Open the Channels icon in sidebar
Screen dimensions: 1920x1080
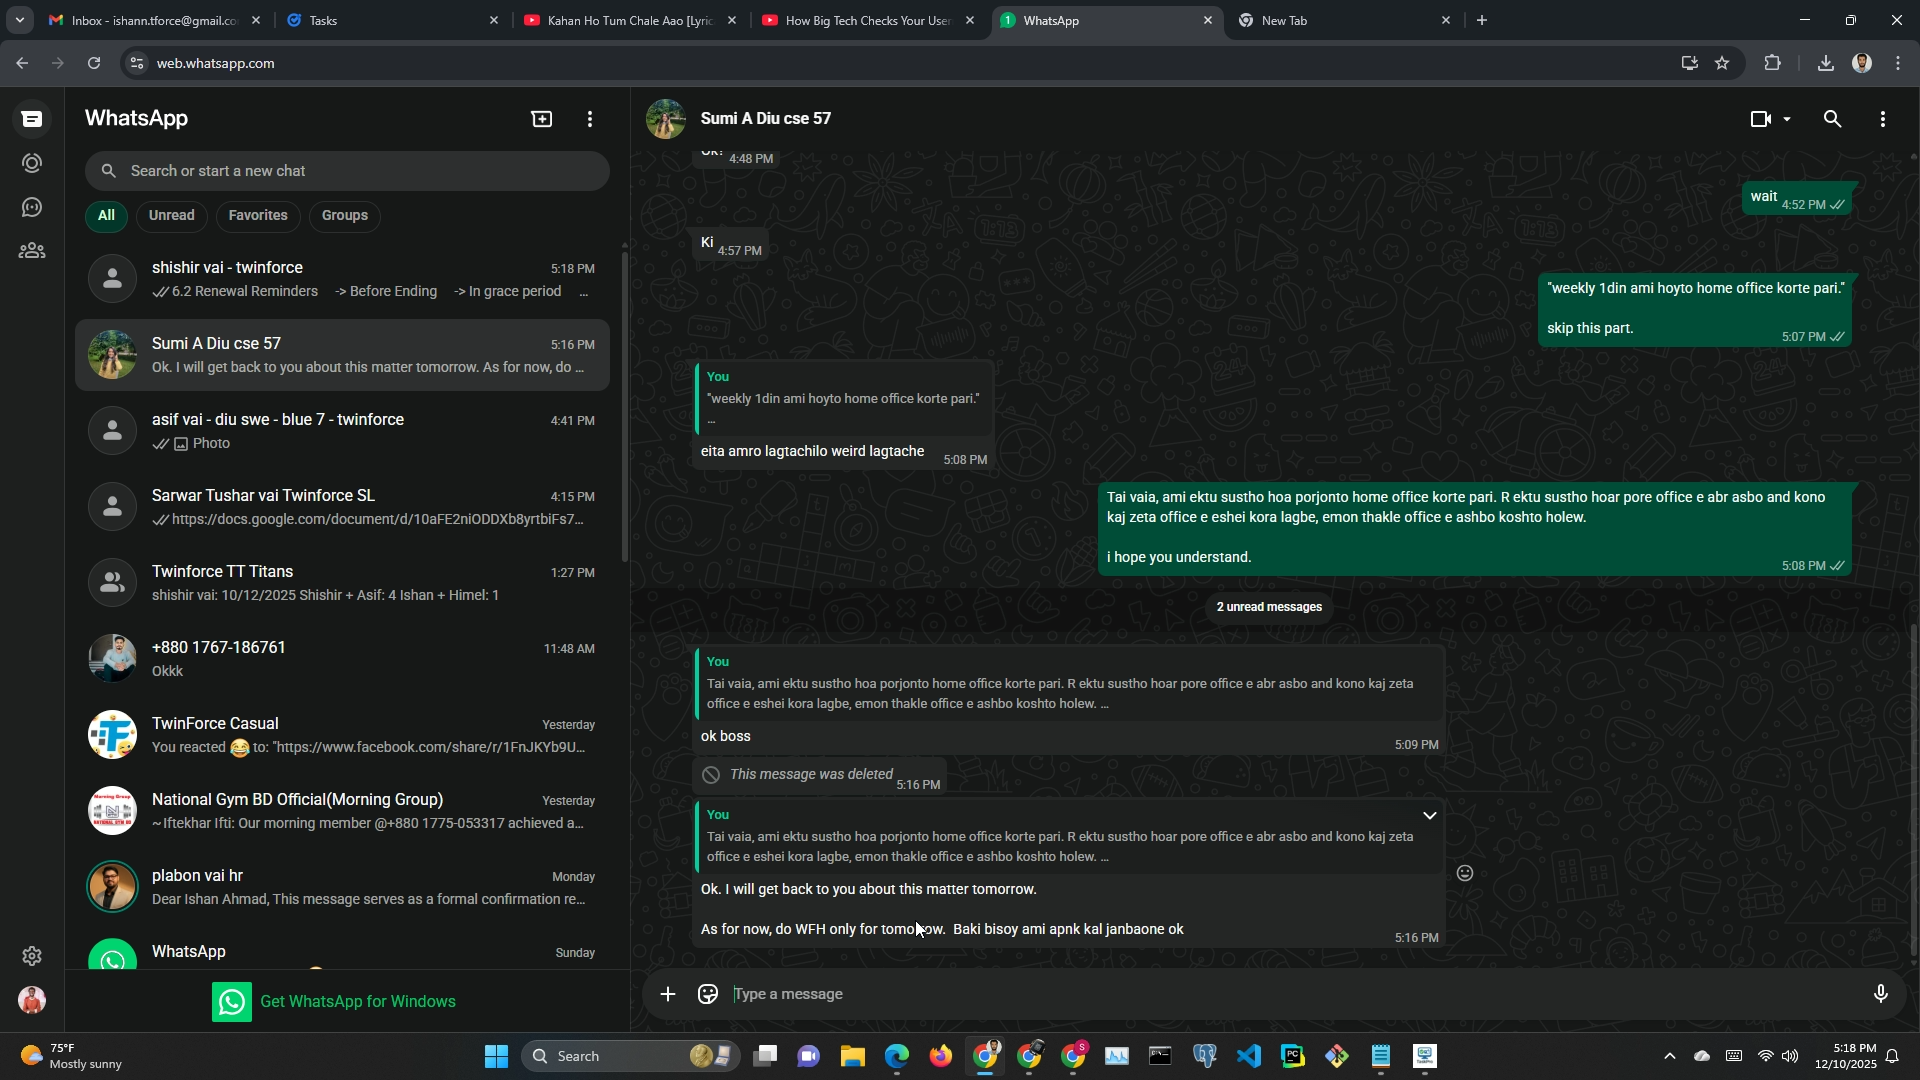(32, 207)
